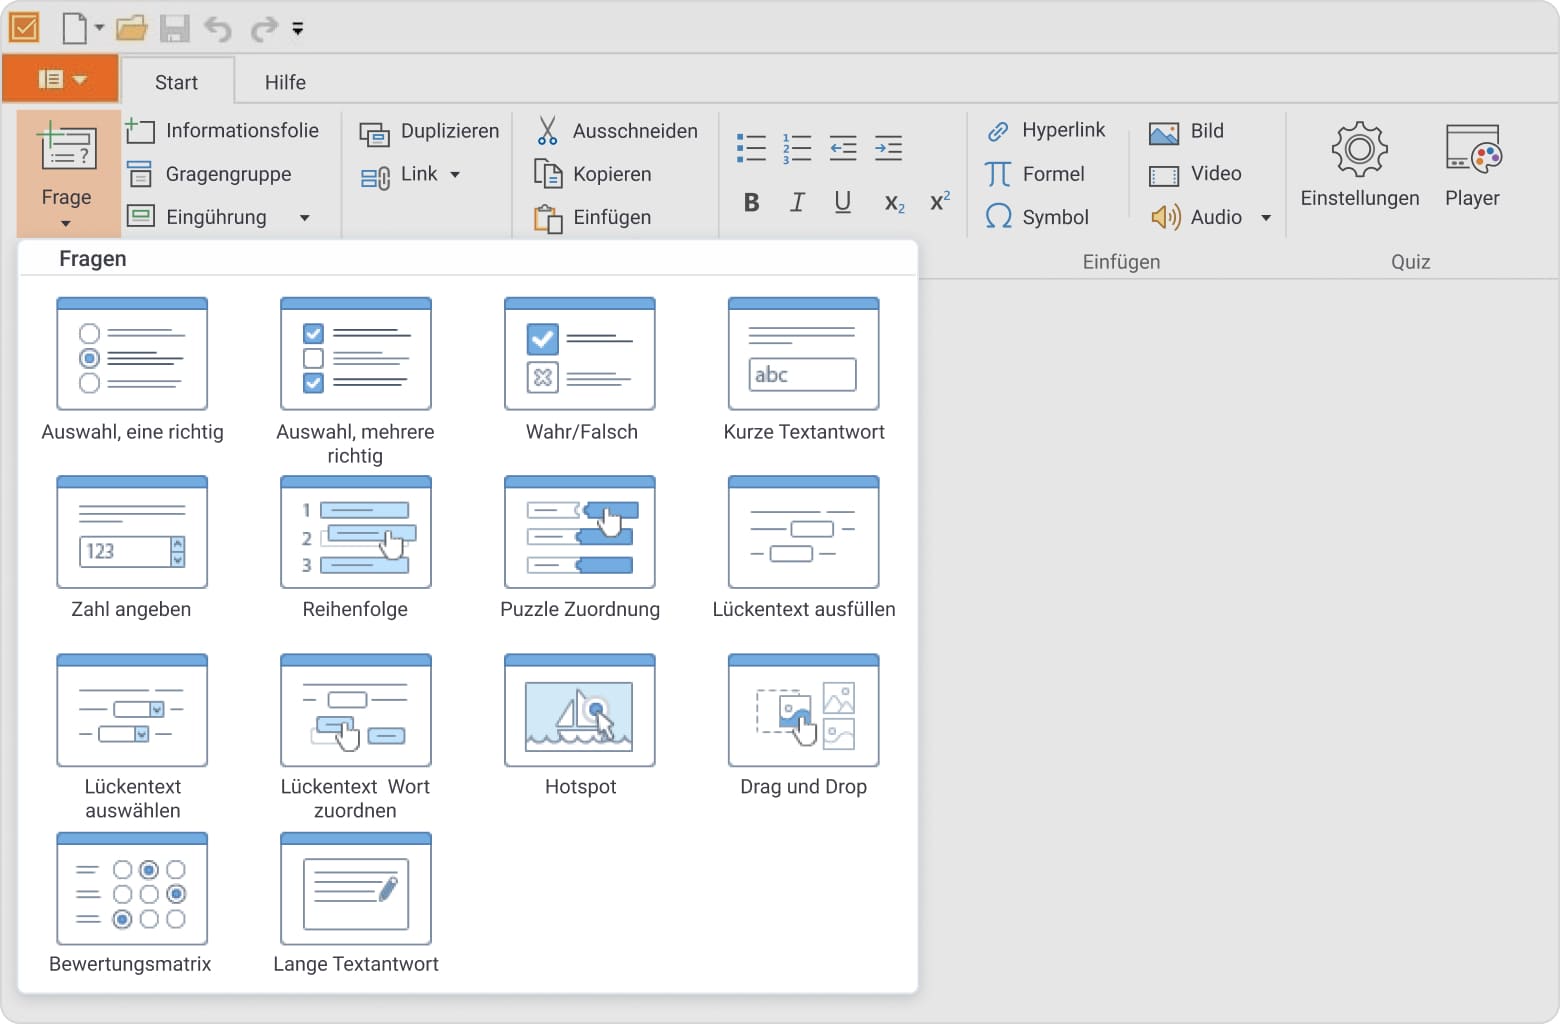This screenshot has height=1024, width=1560.
Task: Add a Bewertungsmatrix question
Action: [131, 888]
